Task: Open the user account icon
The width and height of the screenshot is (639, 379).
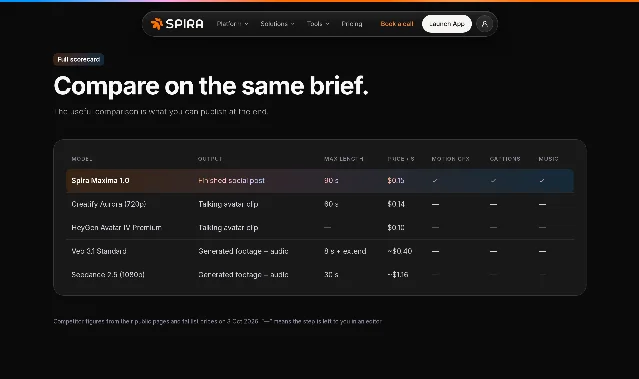Action: click(x=485, y=24)
